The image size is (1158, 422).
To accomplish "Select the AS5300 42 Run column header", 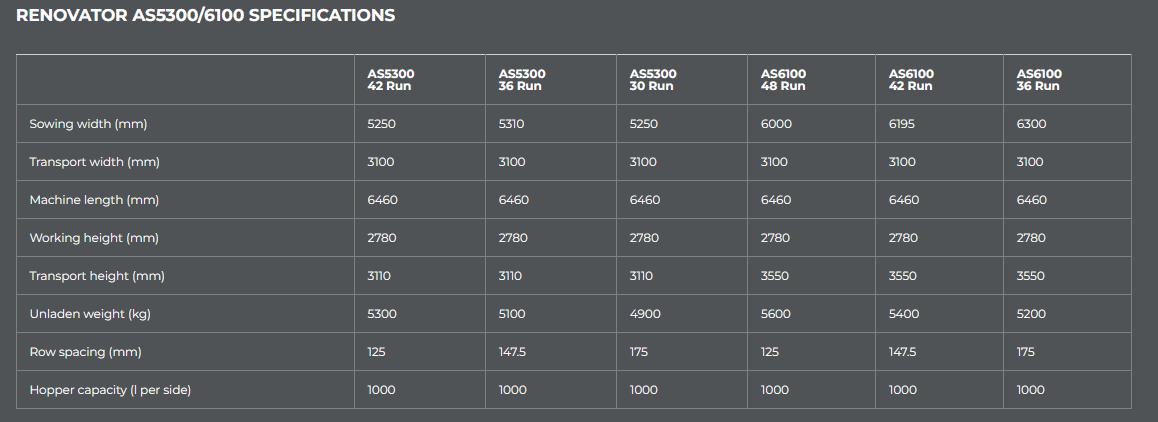I will click(390, 80).
